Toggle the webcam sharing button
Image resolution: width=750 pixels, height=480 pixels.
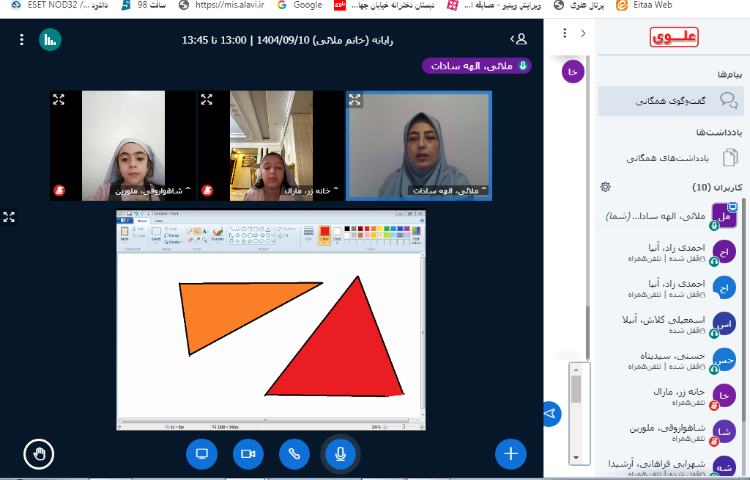pos(248,454)
